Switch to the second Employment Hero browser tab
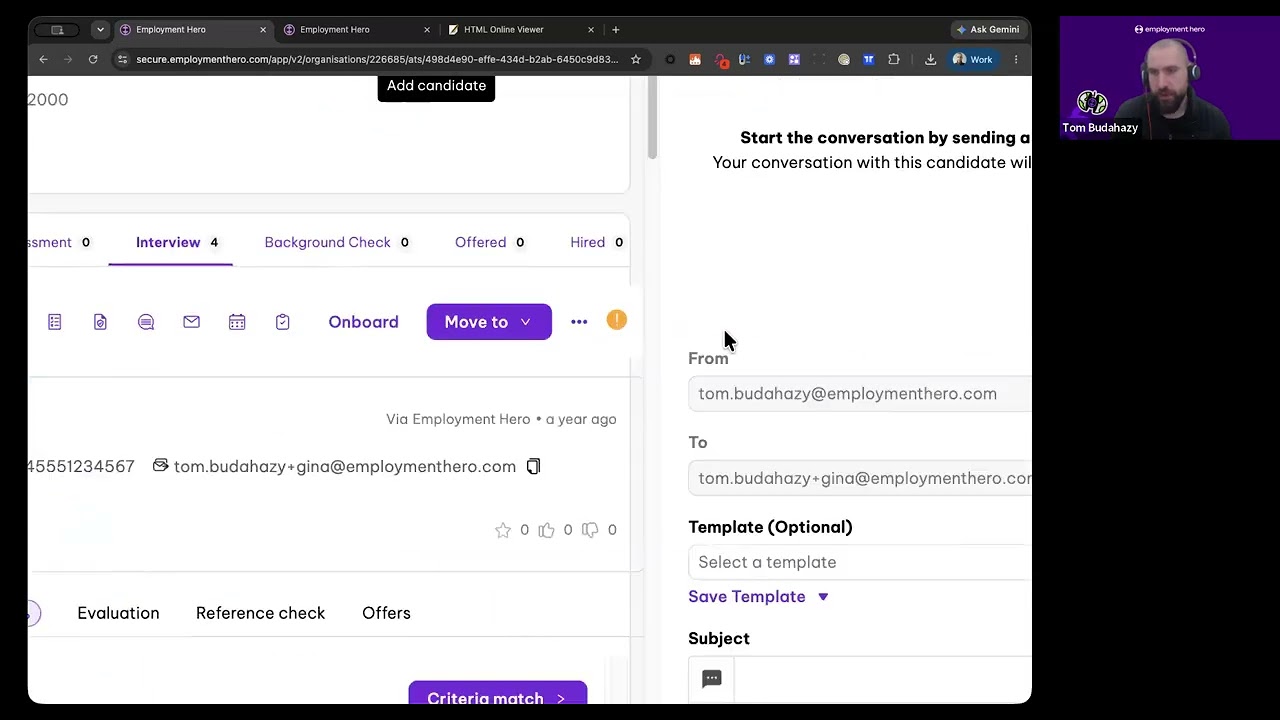This screenshot has width=1280, height=720. click(357, 30)
